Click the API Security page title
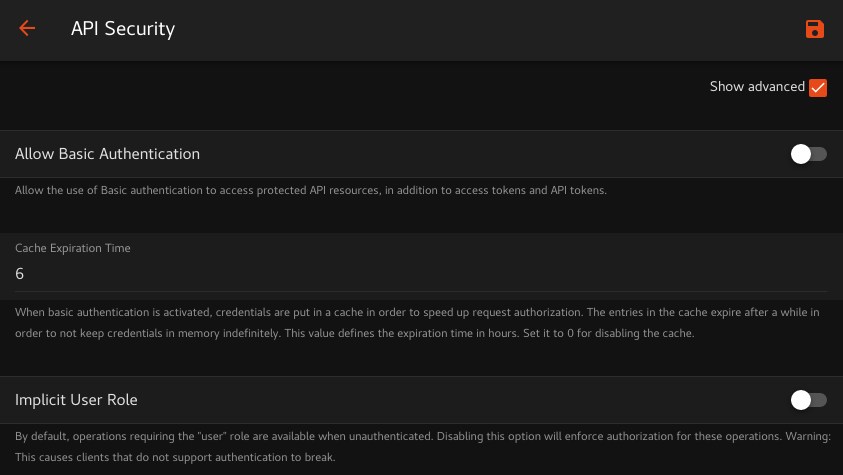Screen dimensions: 843x475 (123, 29)
